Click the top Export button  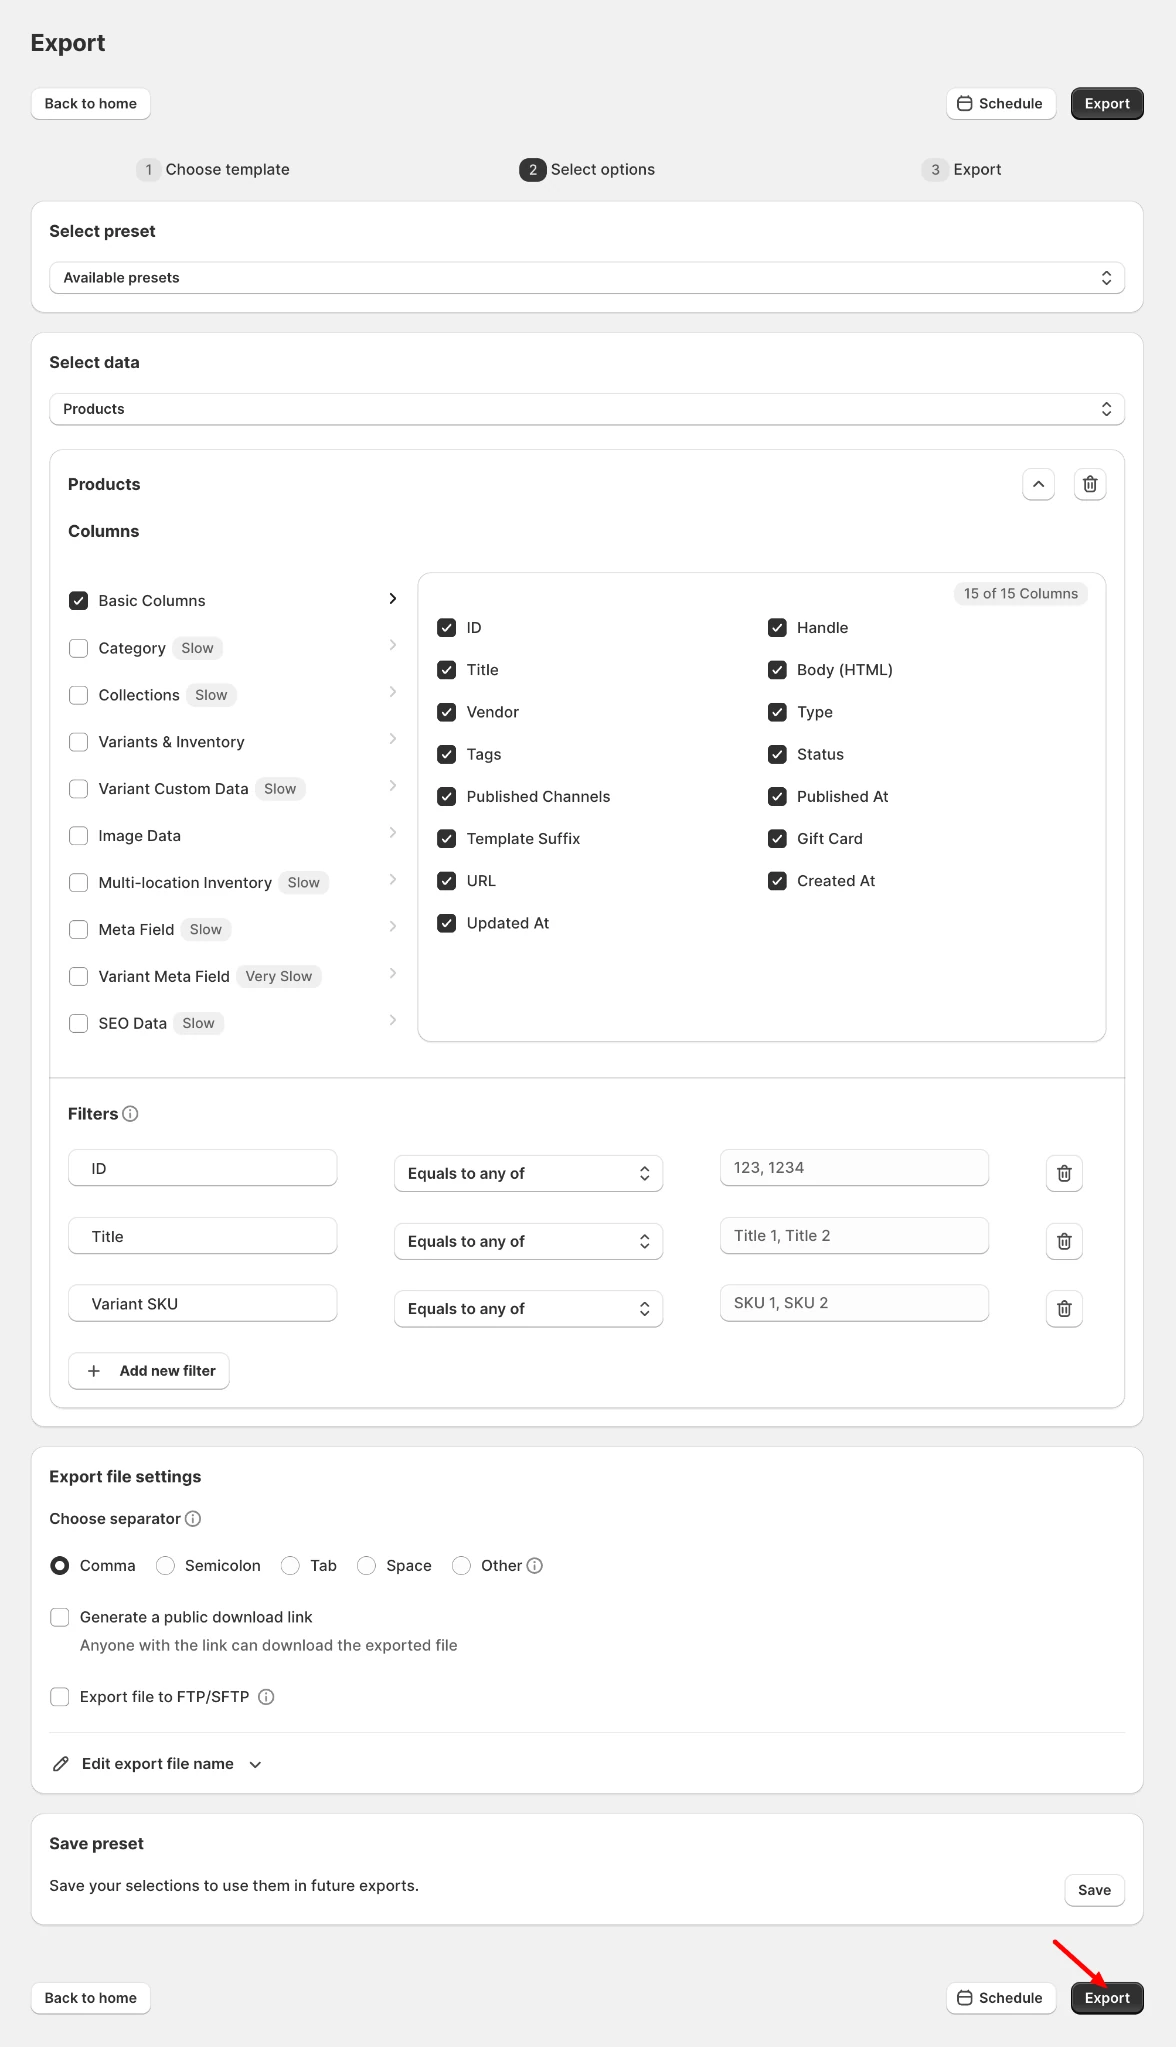(1107, 104)
